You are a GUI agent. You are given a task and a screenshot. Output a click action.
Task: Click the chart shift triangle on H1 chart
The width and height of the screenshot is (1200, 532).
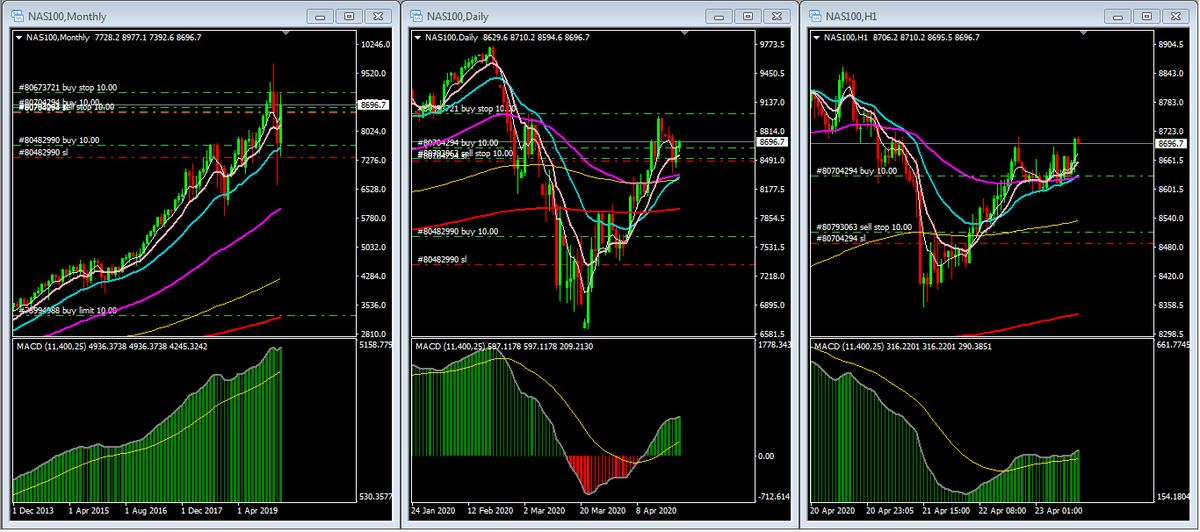[1086, 33]
